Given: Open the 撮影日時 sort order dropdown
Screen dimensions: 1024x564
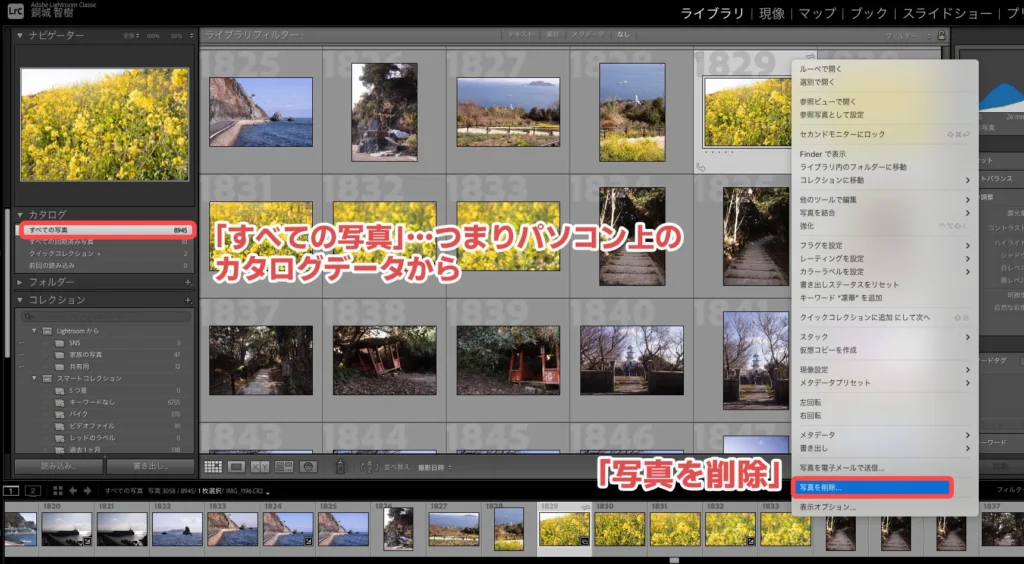Looking at the screenshot, I should click(435, 466).
